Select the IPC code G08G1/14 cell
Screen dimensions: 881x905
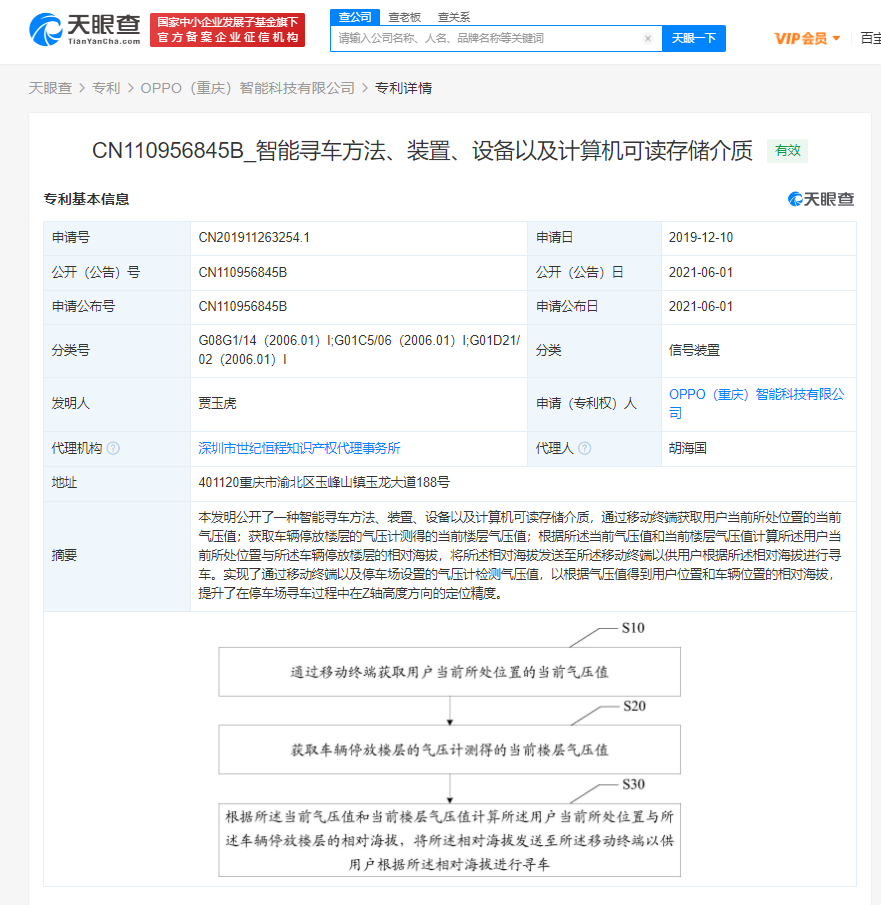(x=359, y=350)
